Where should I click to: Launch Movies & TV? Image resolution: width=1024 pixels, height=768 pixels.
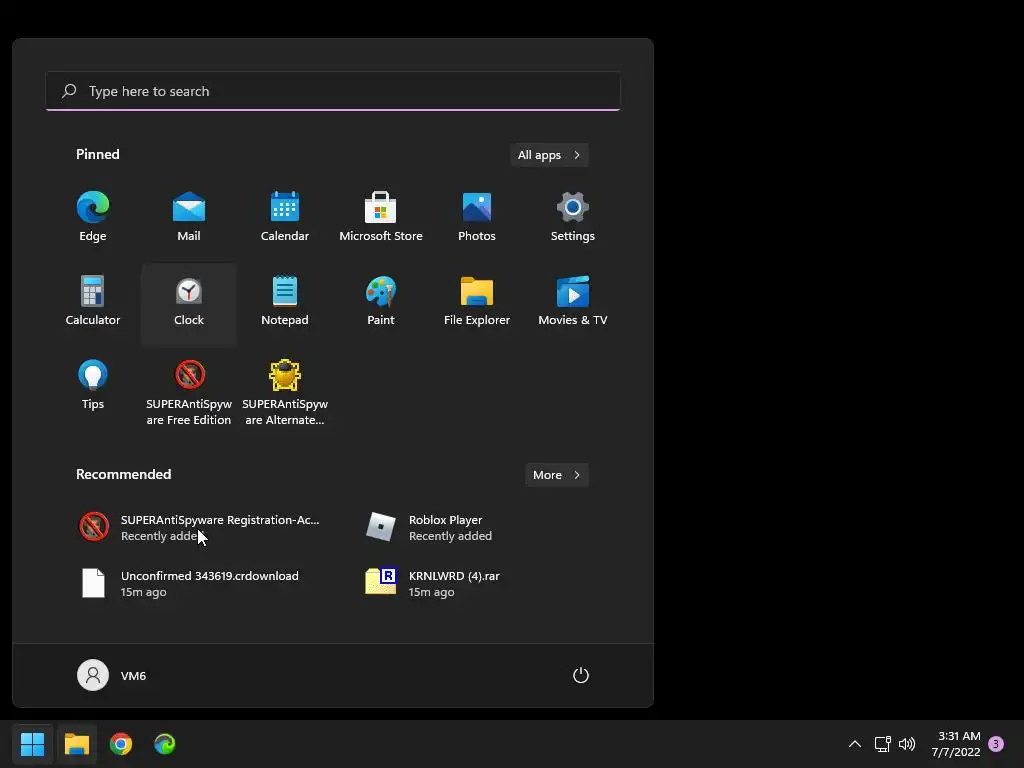coord(573,302)
